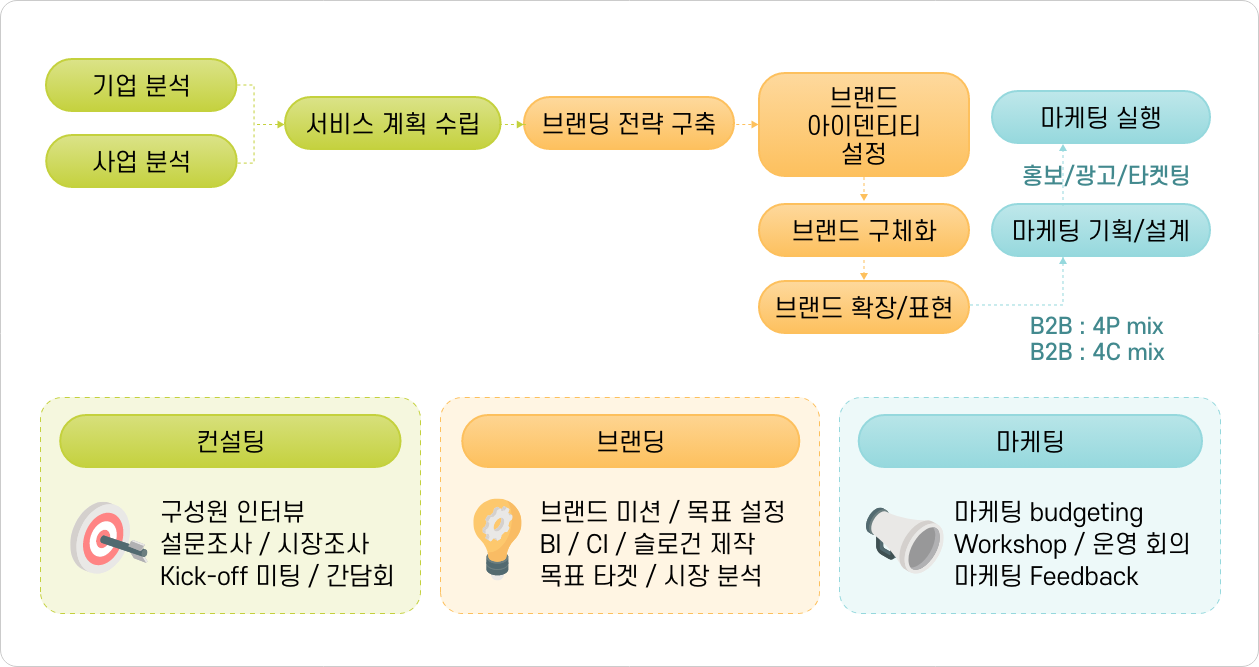Click the B2B : 4P mix text
Viewport: 1259px width, 667px height.
pyautogui.click(x=1097, y=326)
